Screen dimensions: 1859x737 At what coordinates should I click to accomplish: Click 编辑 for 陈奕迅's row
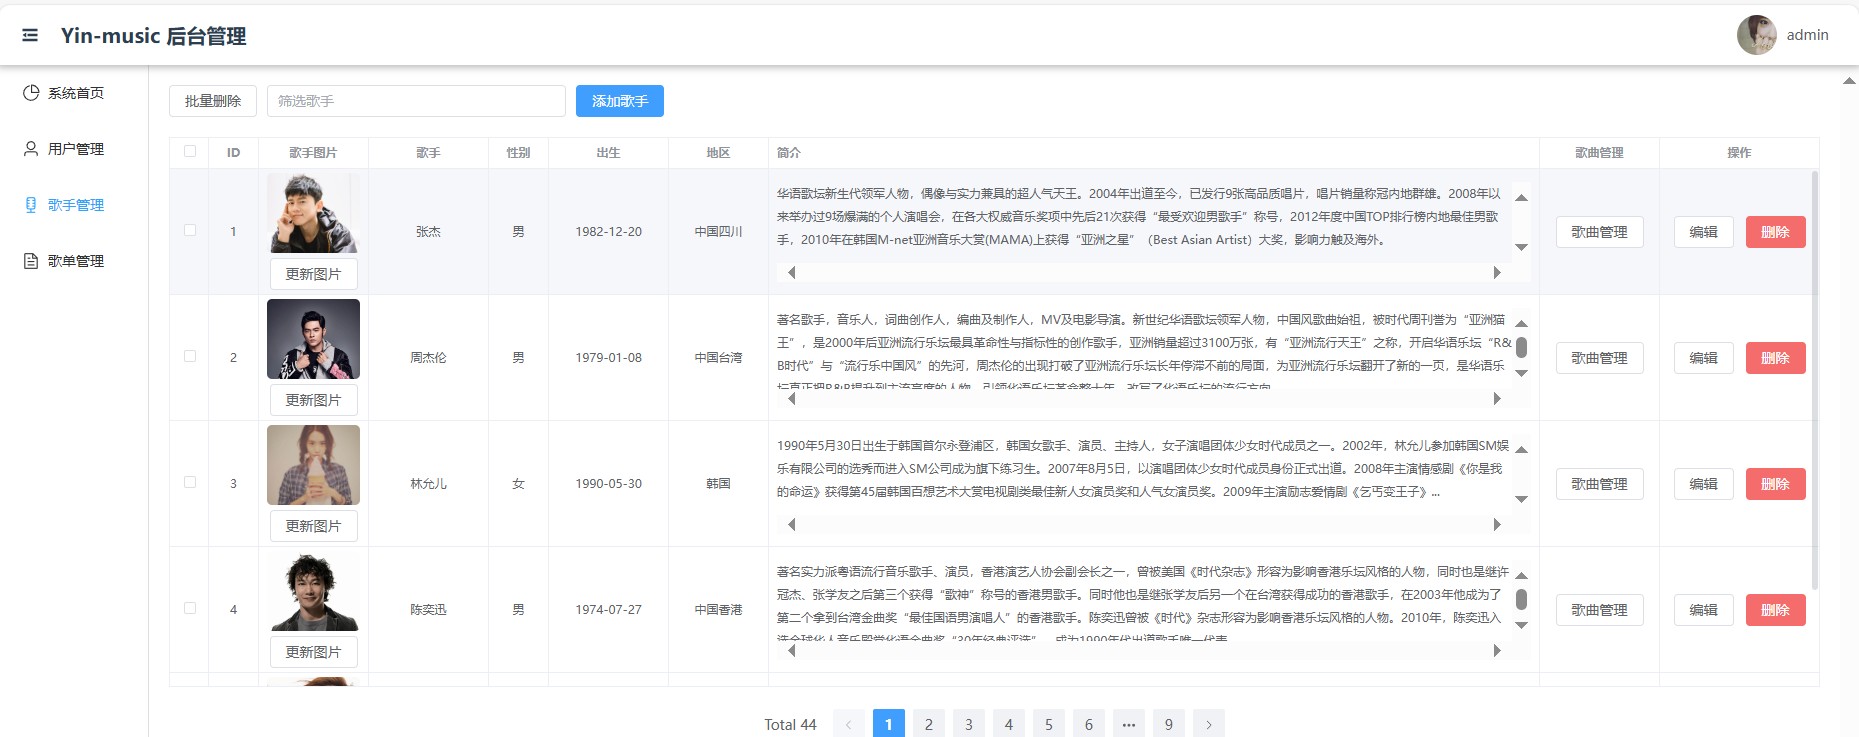[x=1704, y=610]
